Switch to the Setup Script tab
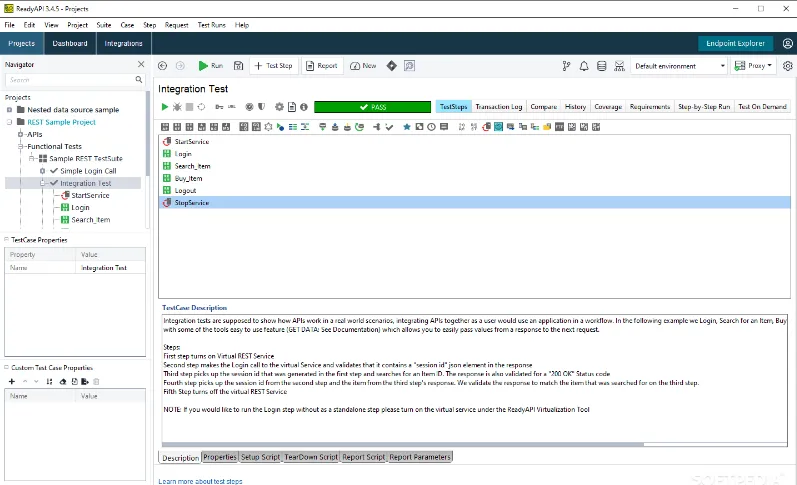 click(260, 457)
